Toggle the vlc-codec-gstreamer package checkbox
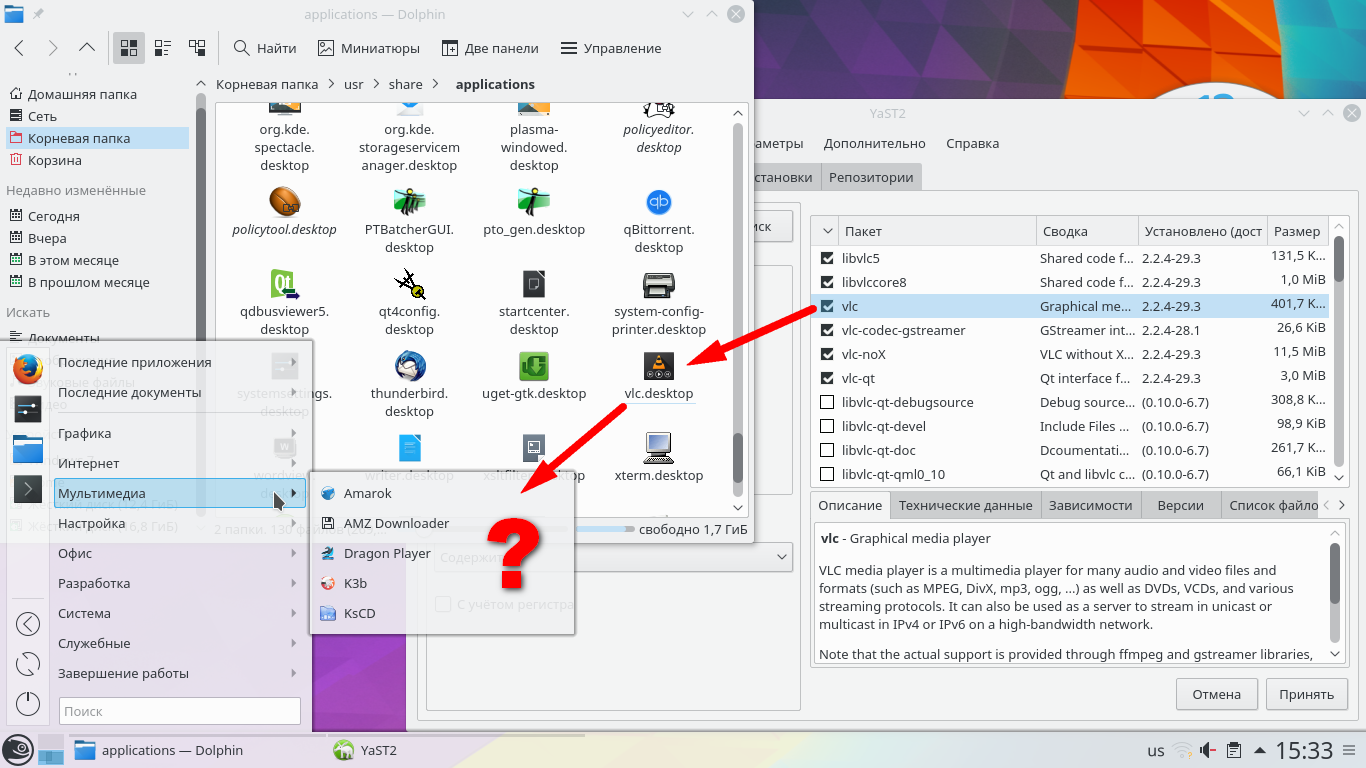 [x=827, y=331]
